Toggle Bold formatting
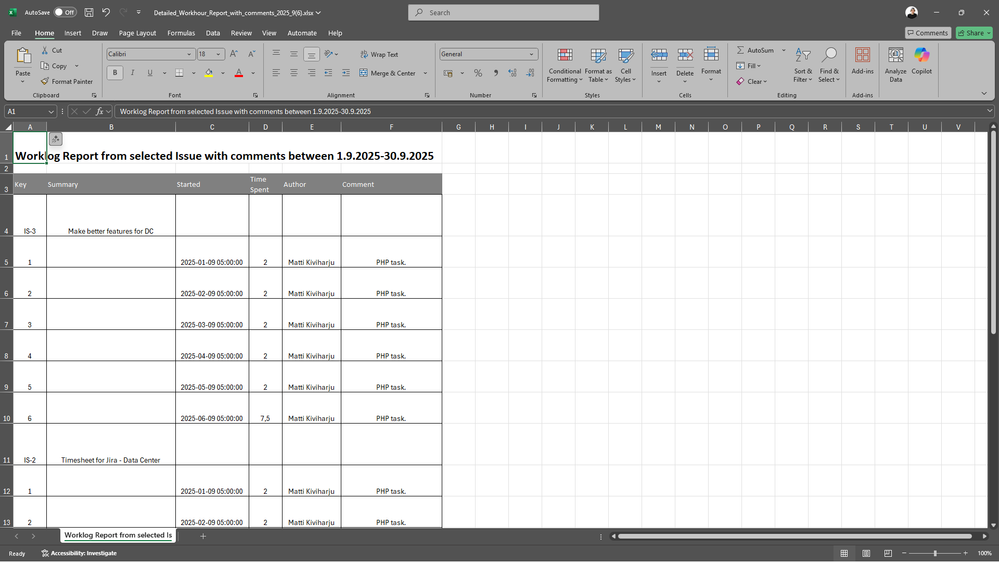The image size is (999, 562). point(115,73)
